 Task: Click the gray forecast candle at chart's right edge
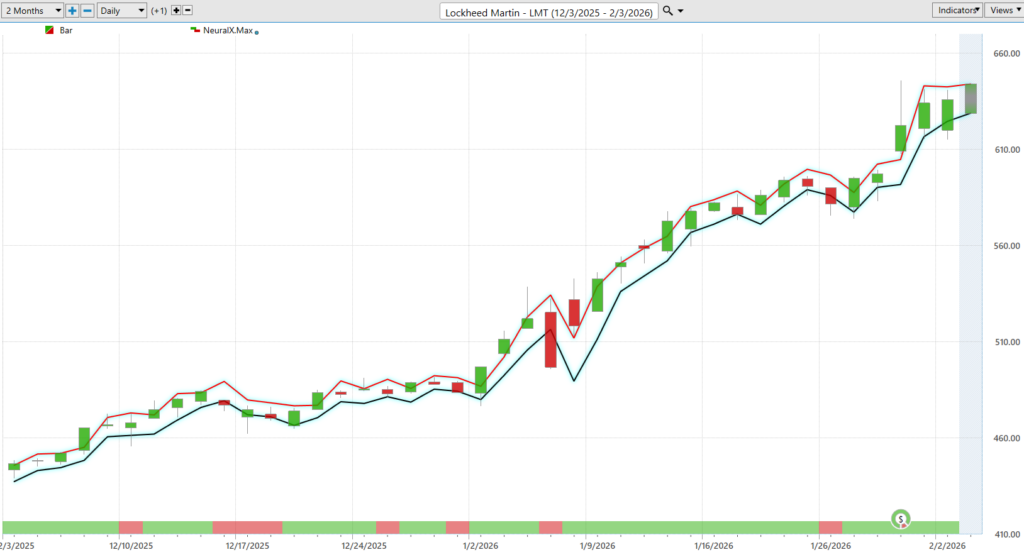pos(971,99)
